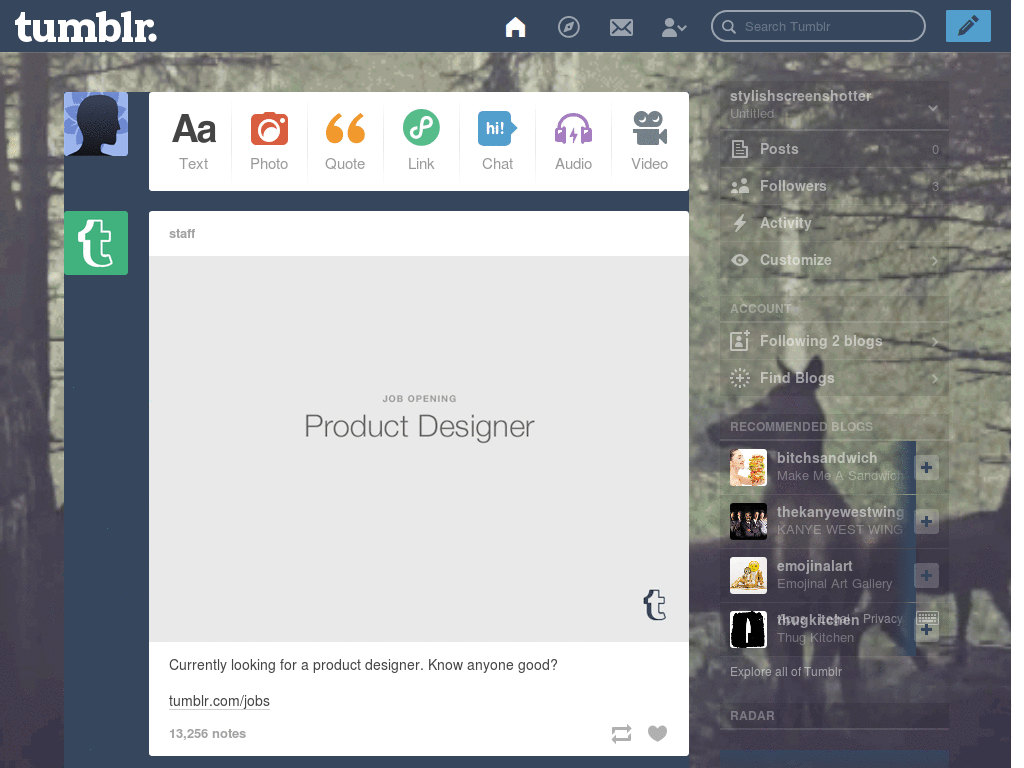Open Explore all of Tumblr link

786,671
